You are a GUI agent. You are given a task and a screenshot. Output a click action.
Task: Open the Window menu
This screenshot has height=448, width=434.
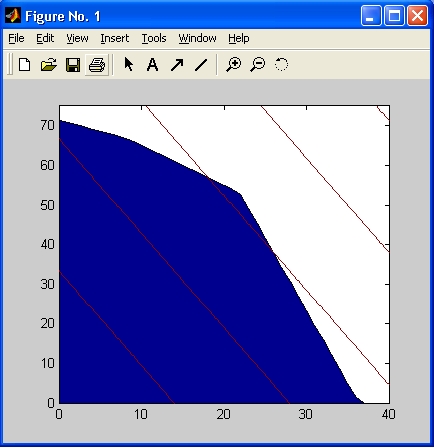coord(197,38)
